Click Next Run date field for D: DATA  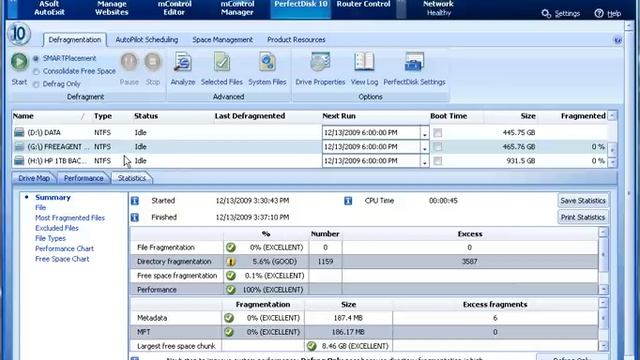(x=371, y=133)
